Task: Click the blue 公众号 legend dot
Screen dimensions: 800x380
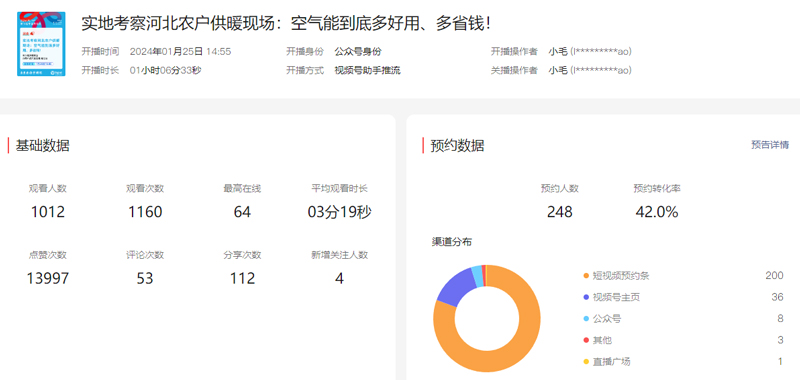Action: point(586,319)
